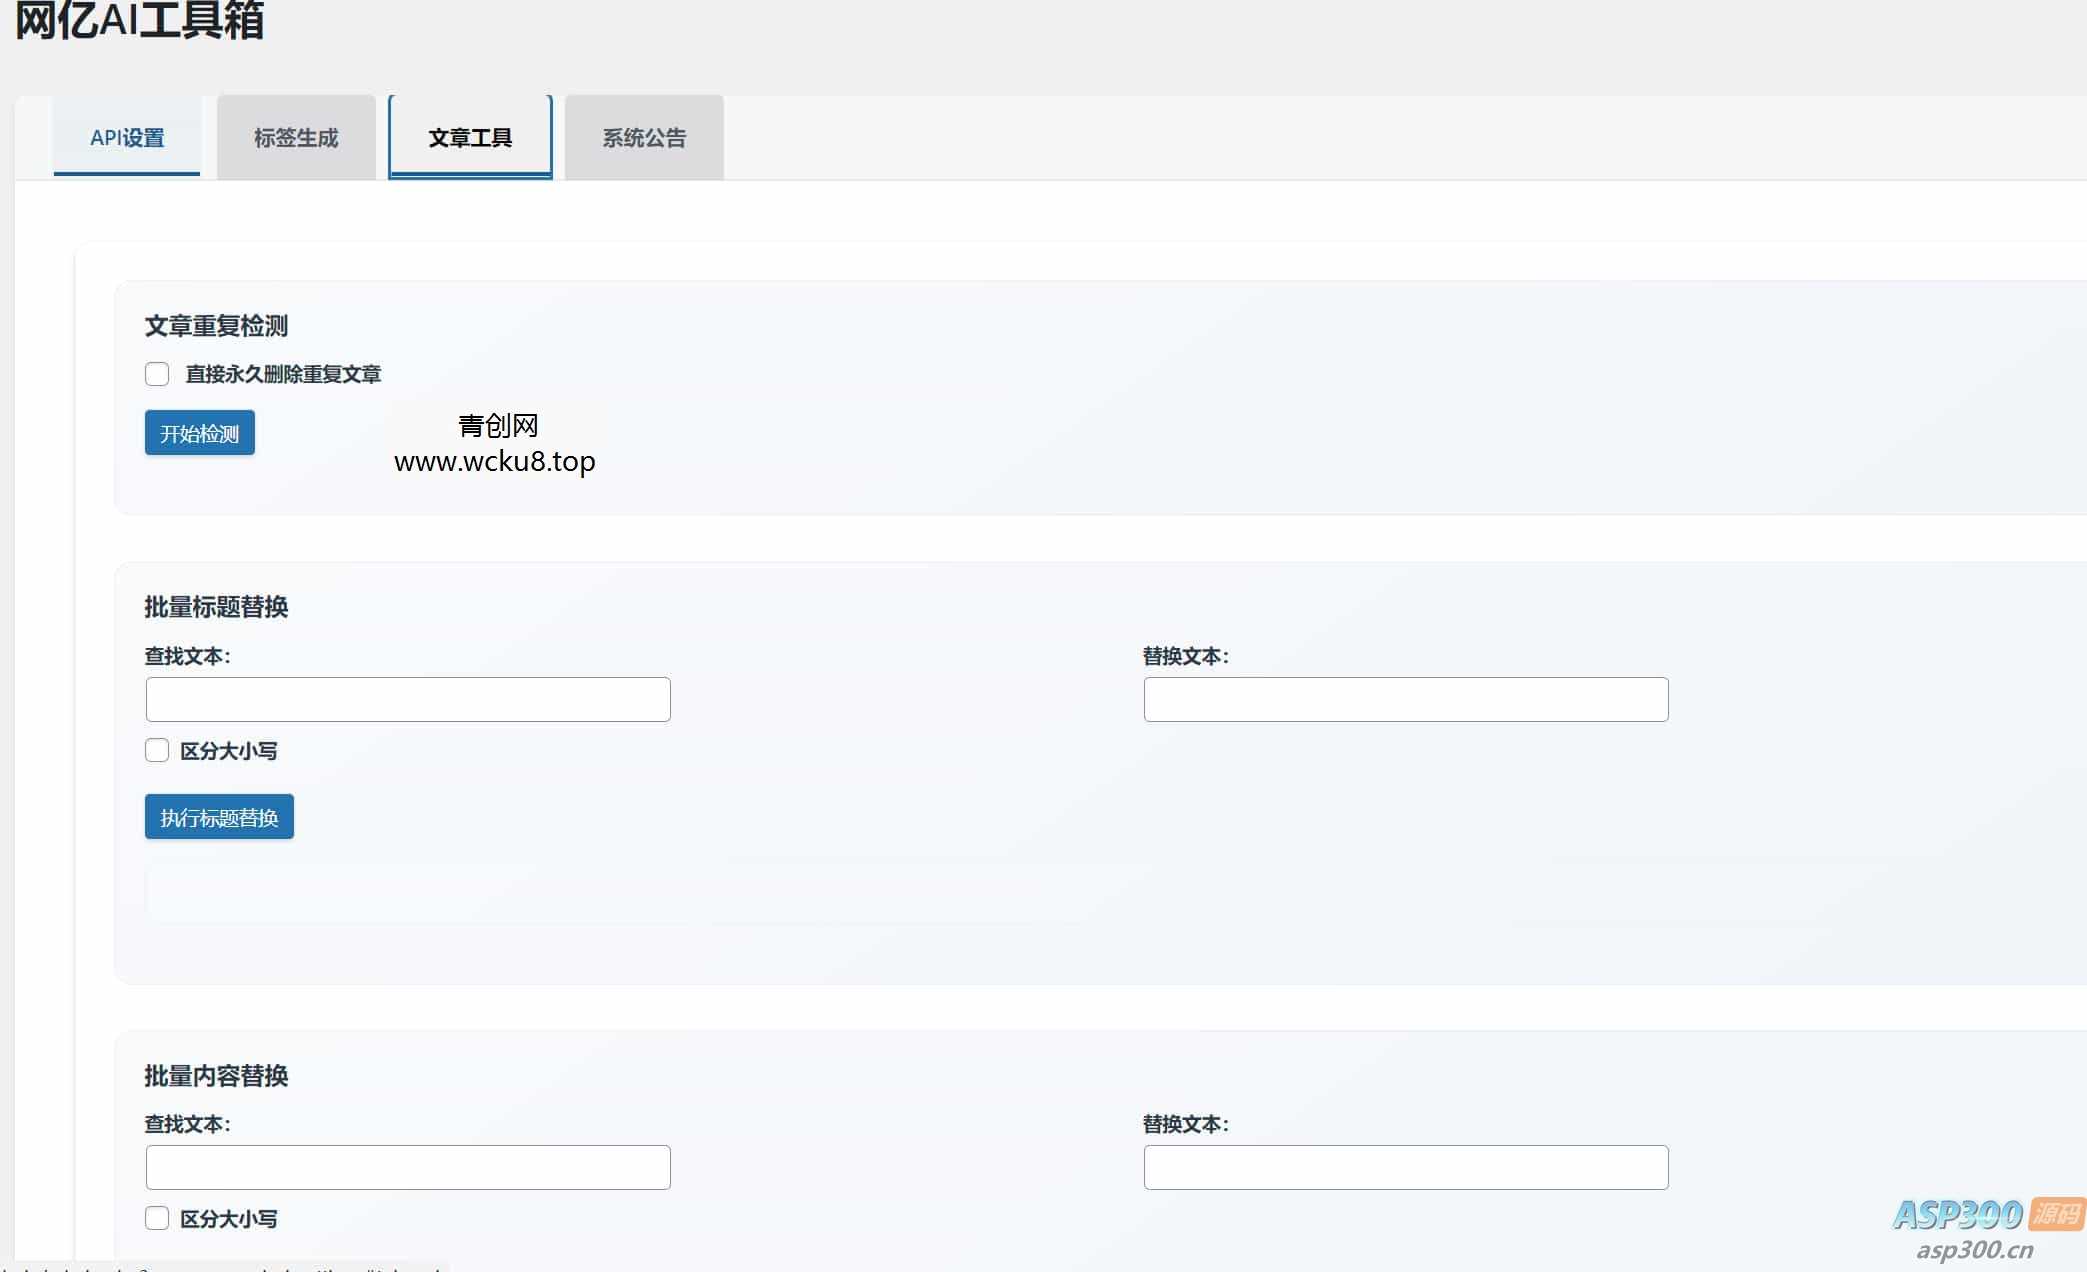
Task: Toggle 区分大小写 under 批量标题替换
Action: point(157,750)
